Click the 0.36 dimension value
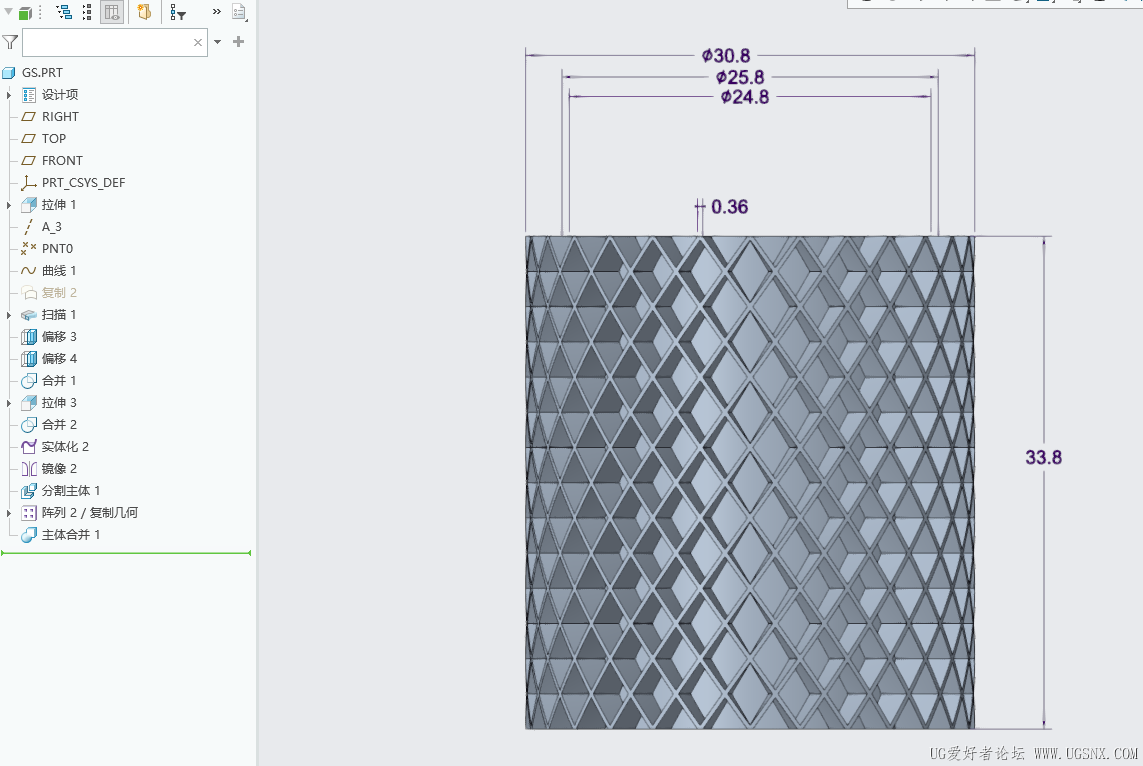 (x=730, y=207)
